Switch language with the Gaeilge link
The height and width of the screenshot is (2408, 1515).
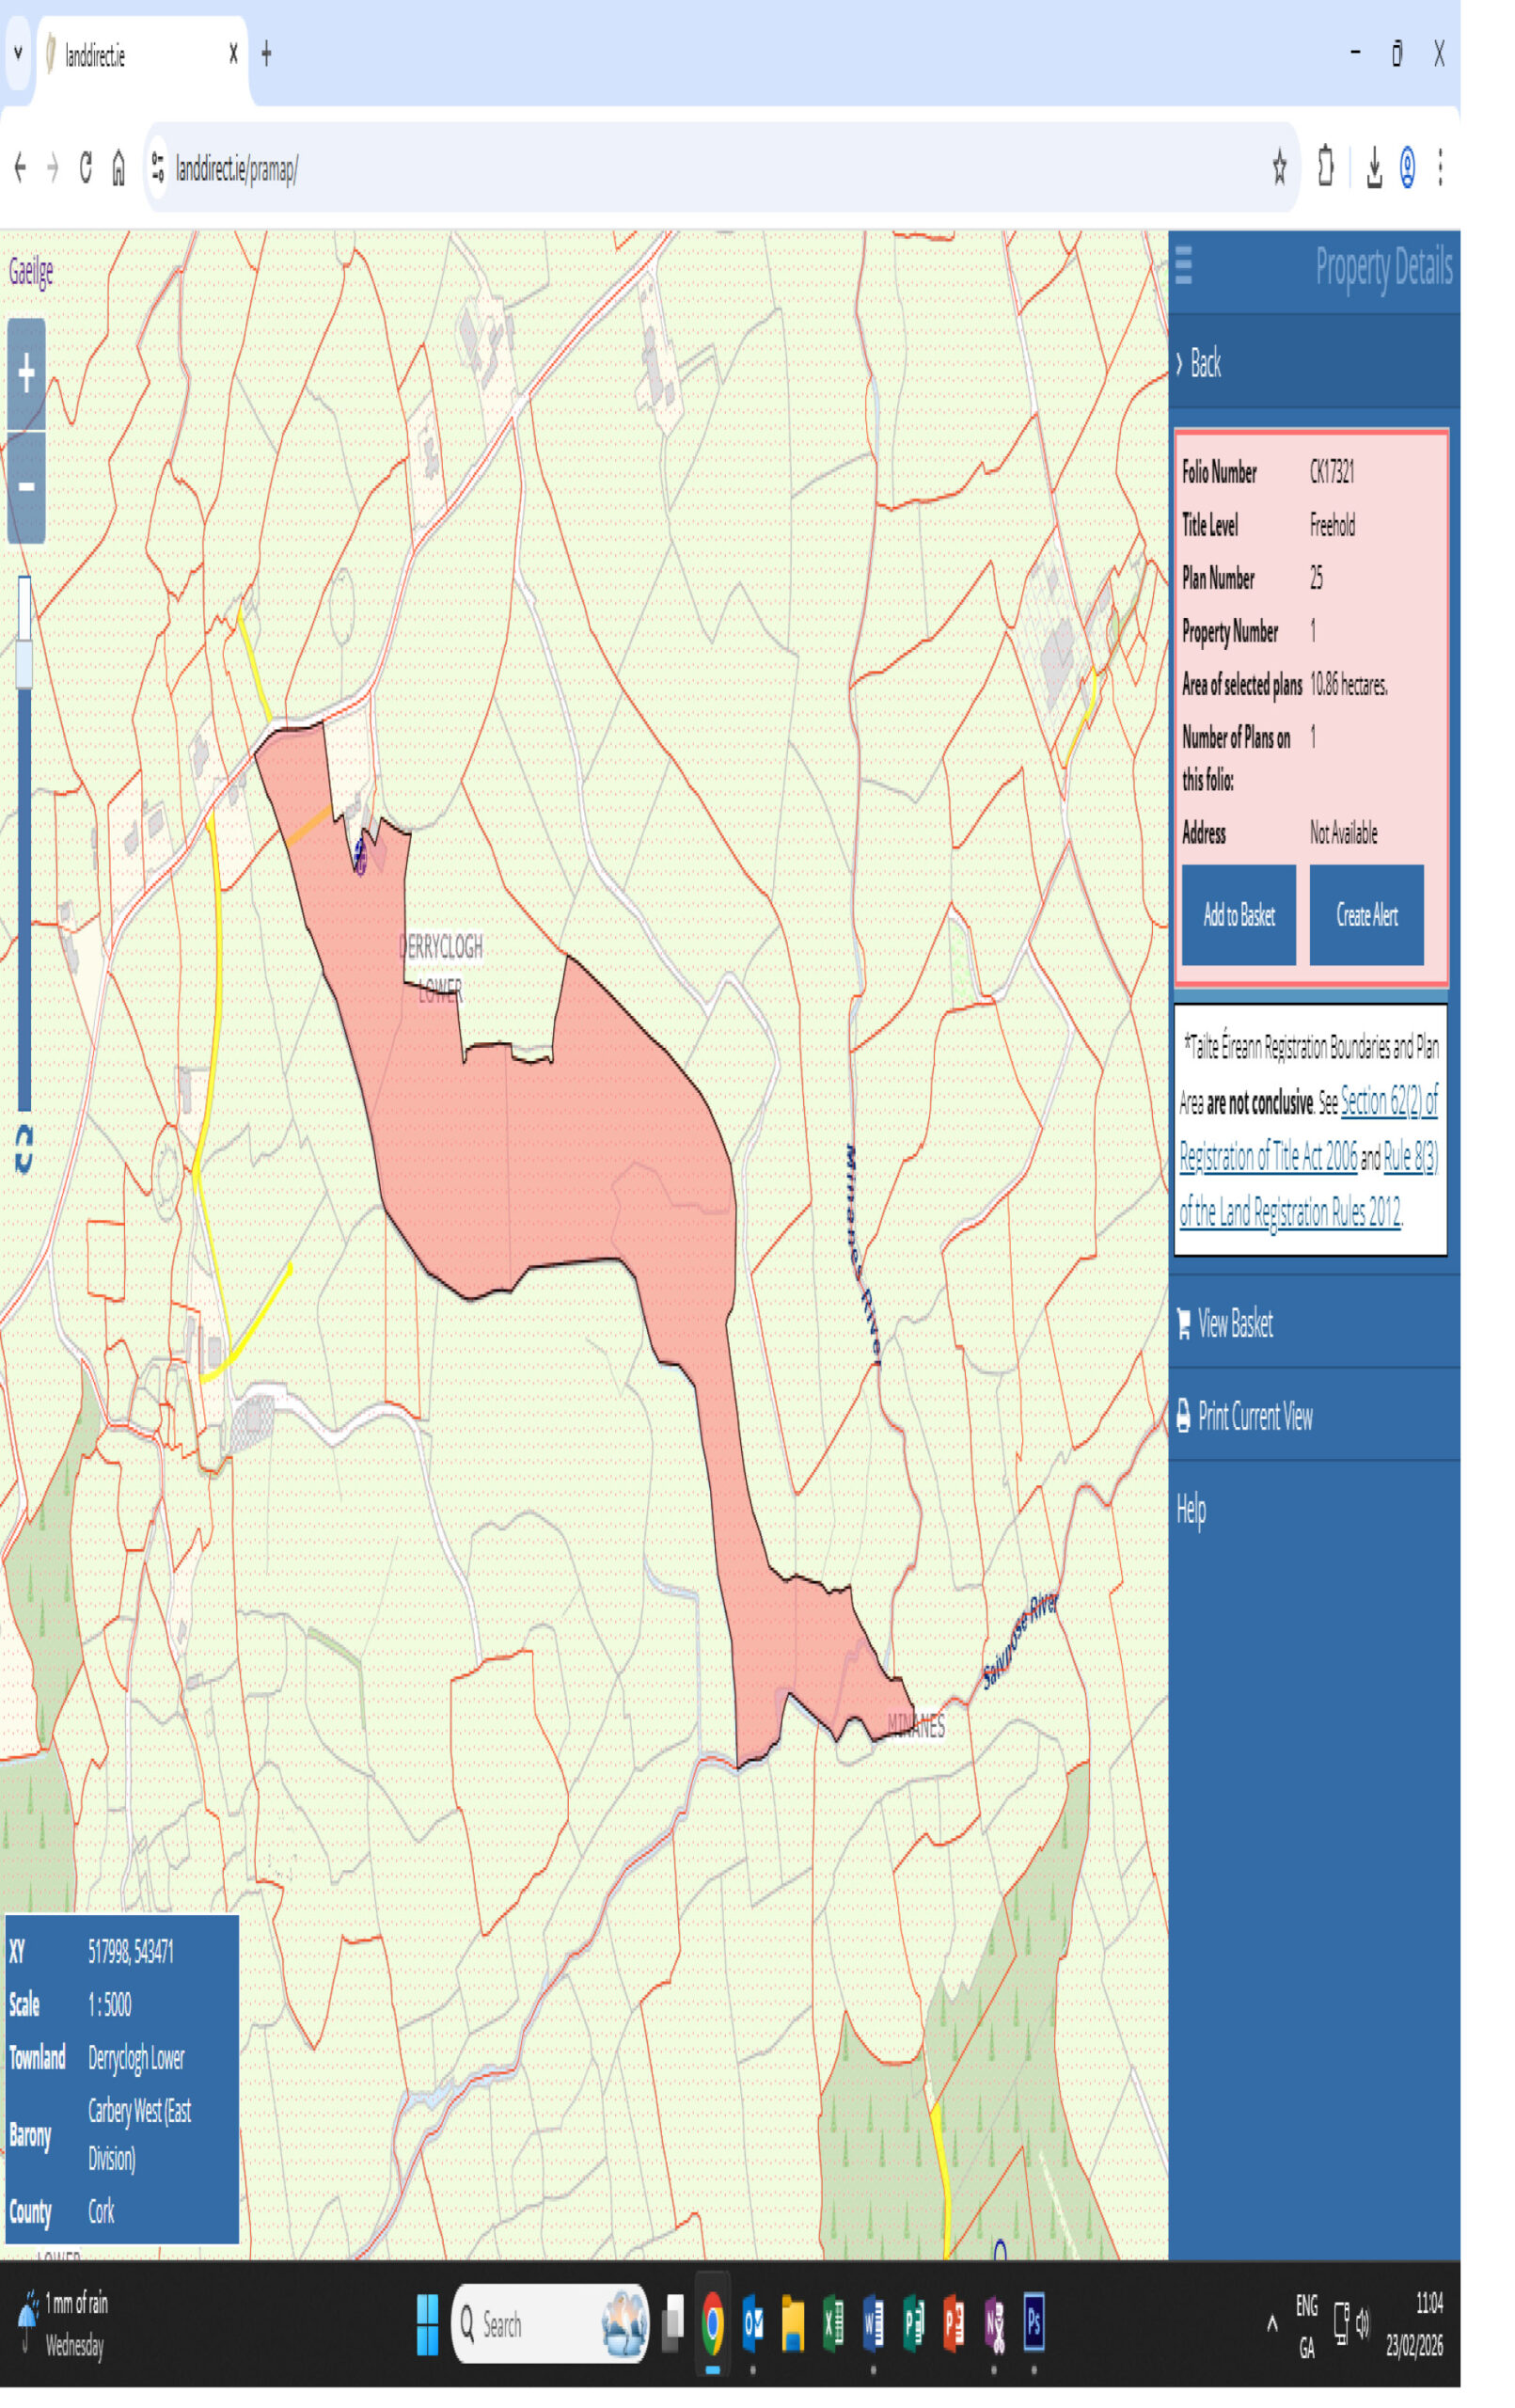pos(31,272)
